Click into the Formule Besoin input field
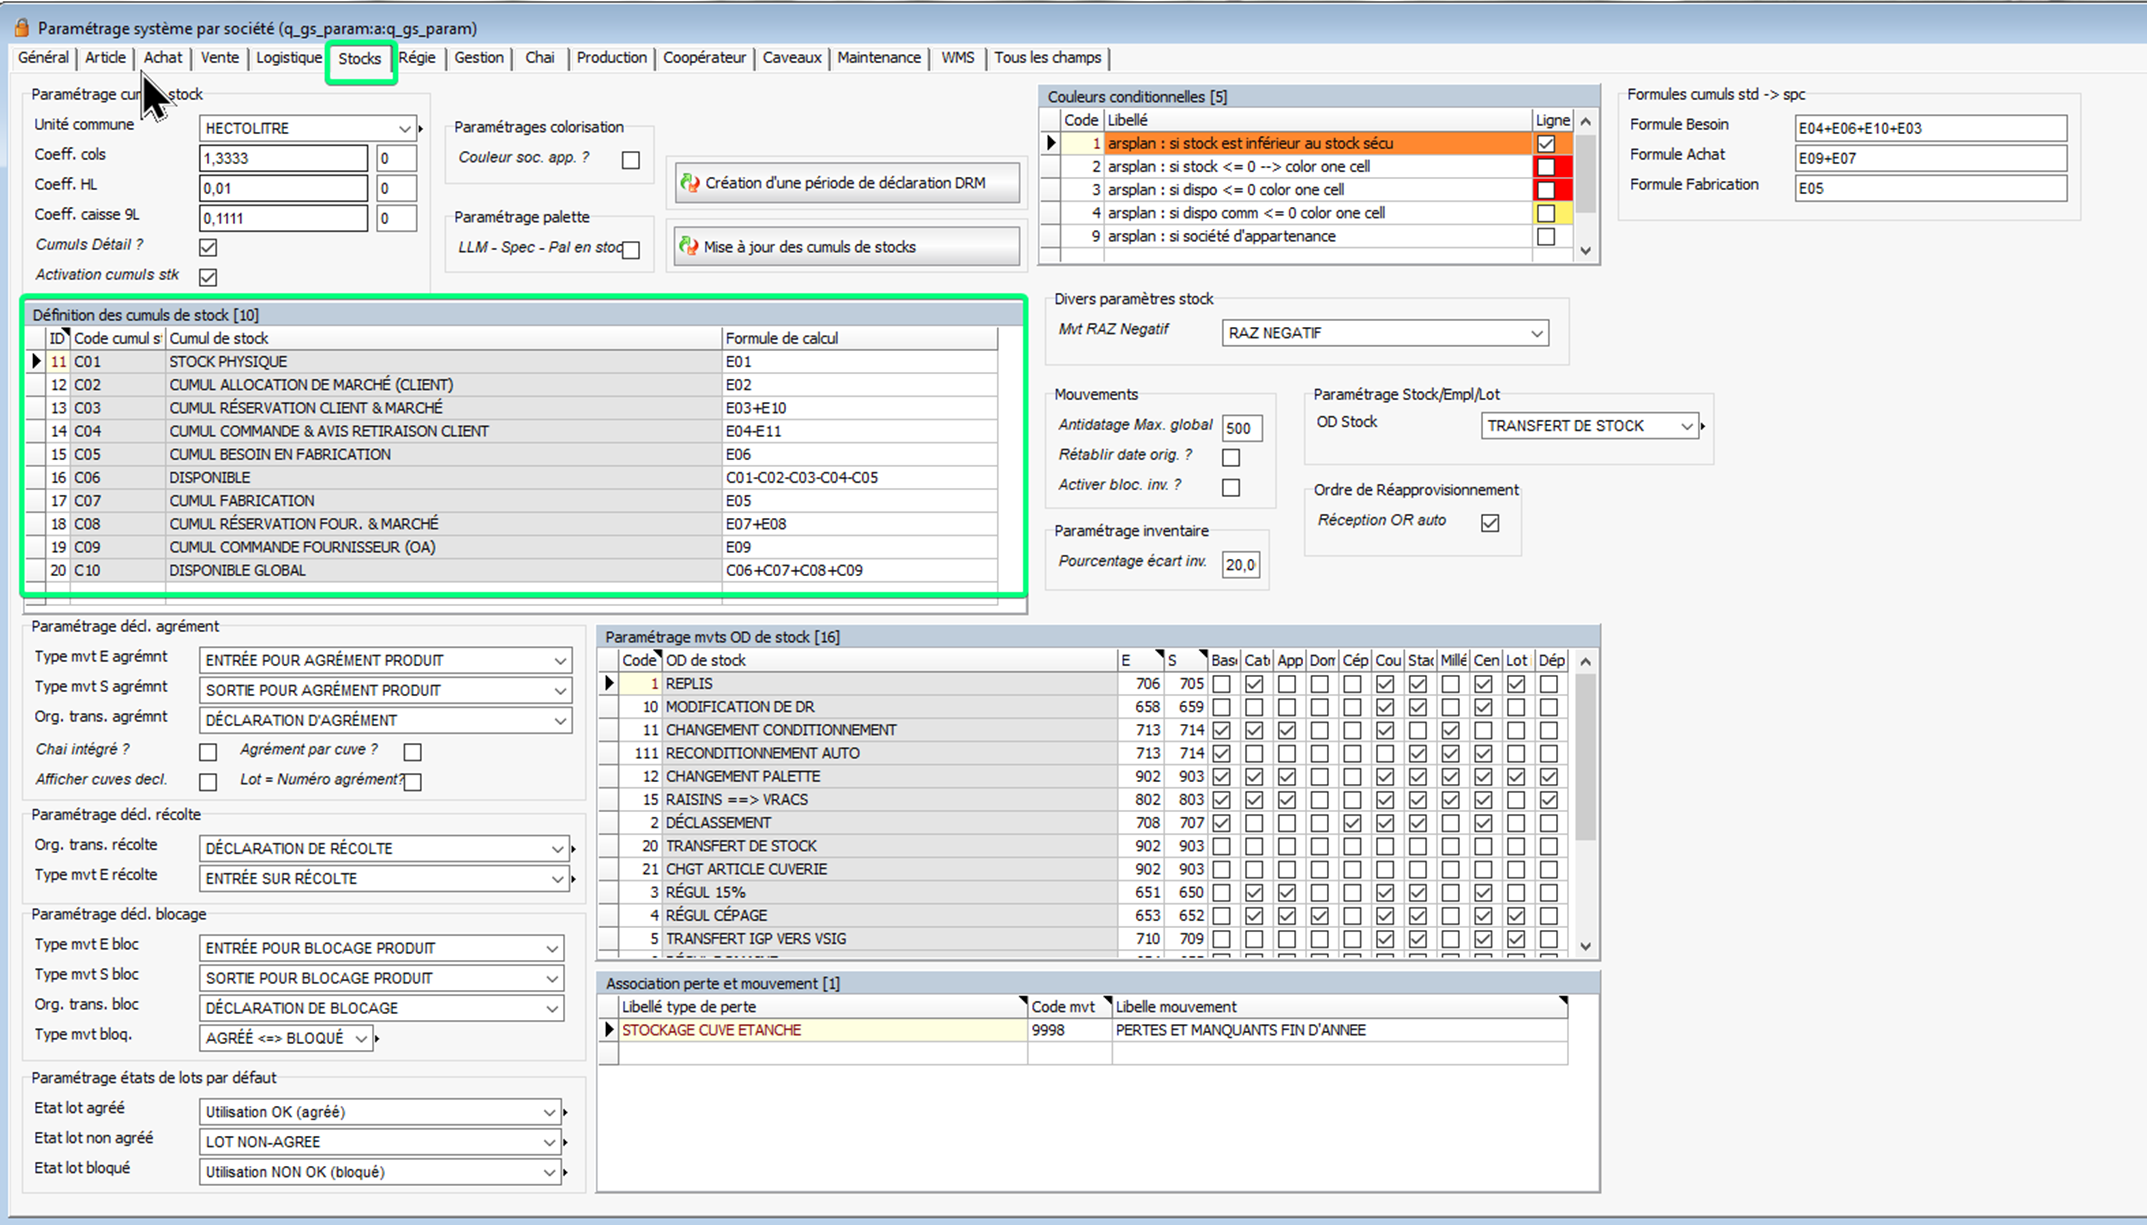The height and width of the screenshot is (1225, 2147). click(1929, 128)
